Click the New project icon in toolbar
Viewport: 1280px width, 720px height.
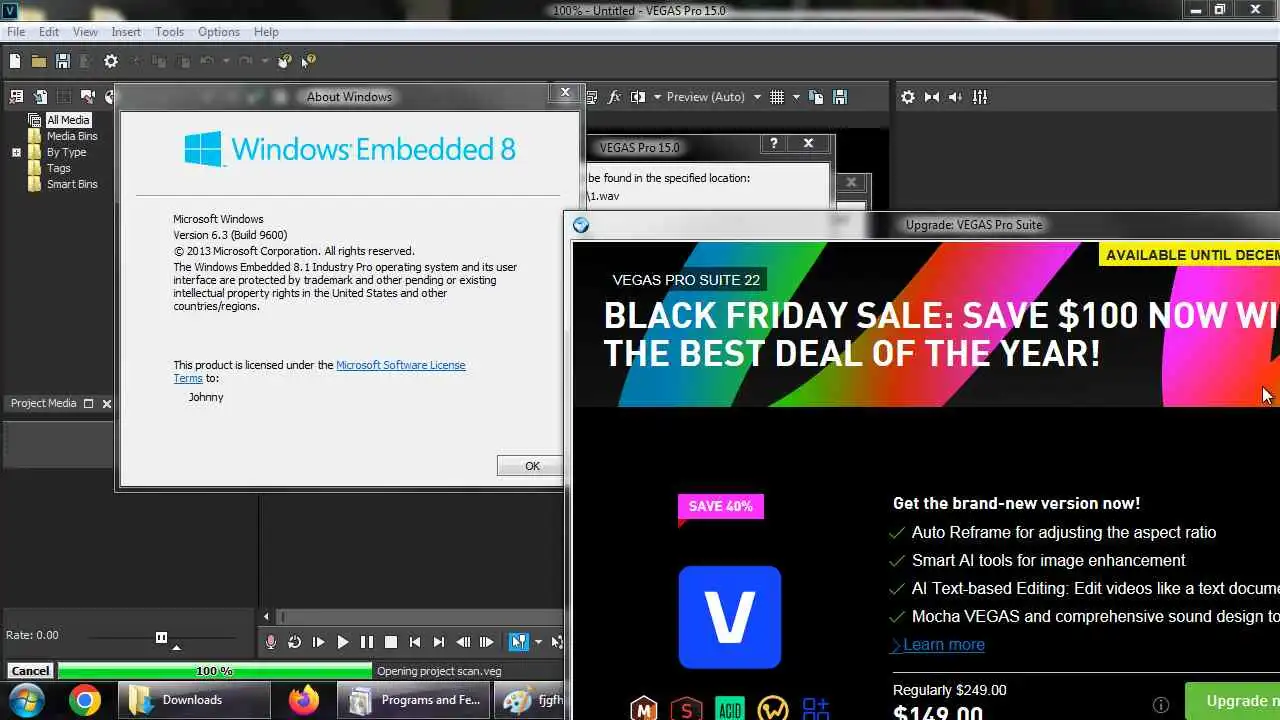coord(15,61)
